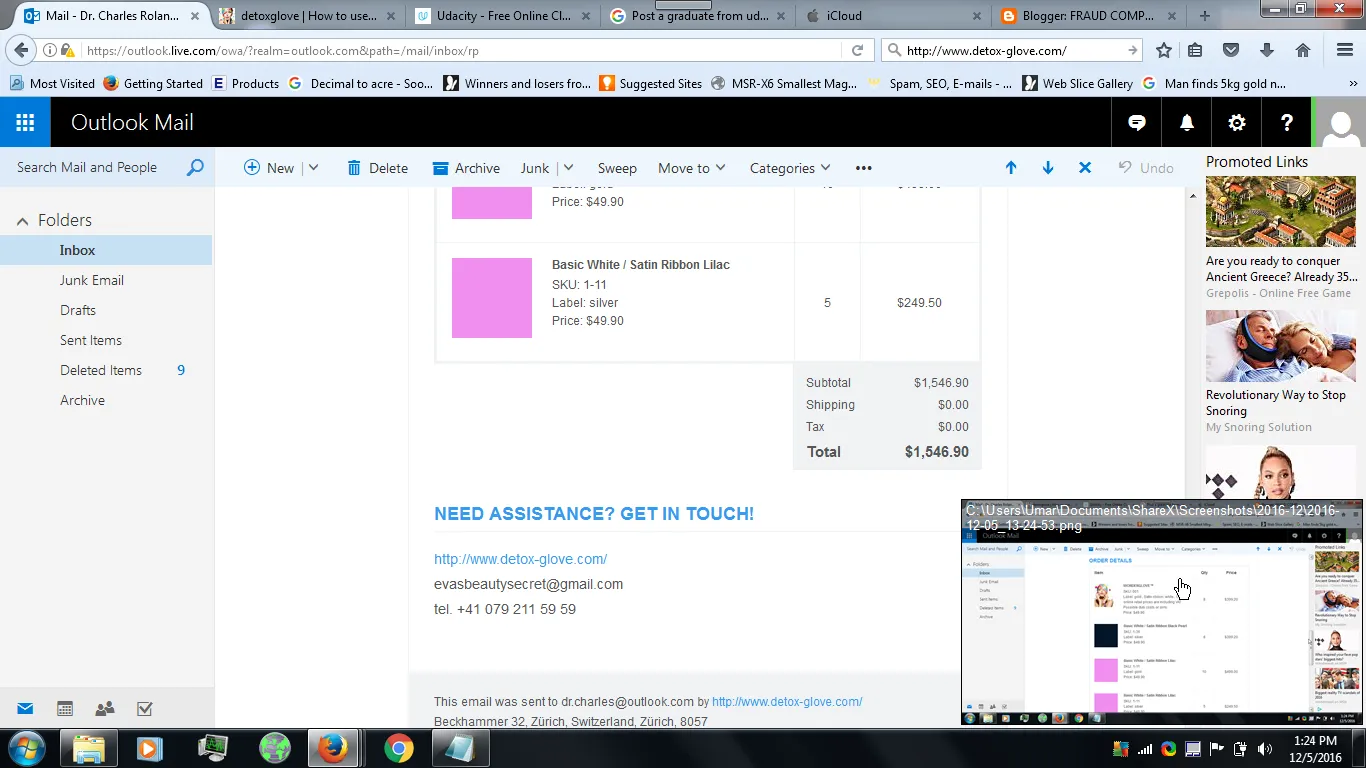
Task: Open Getting Started bookmark
Action: (153, 84)
